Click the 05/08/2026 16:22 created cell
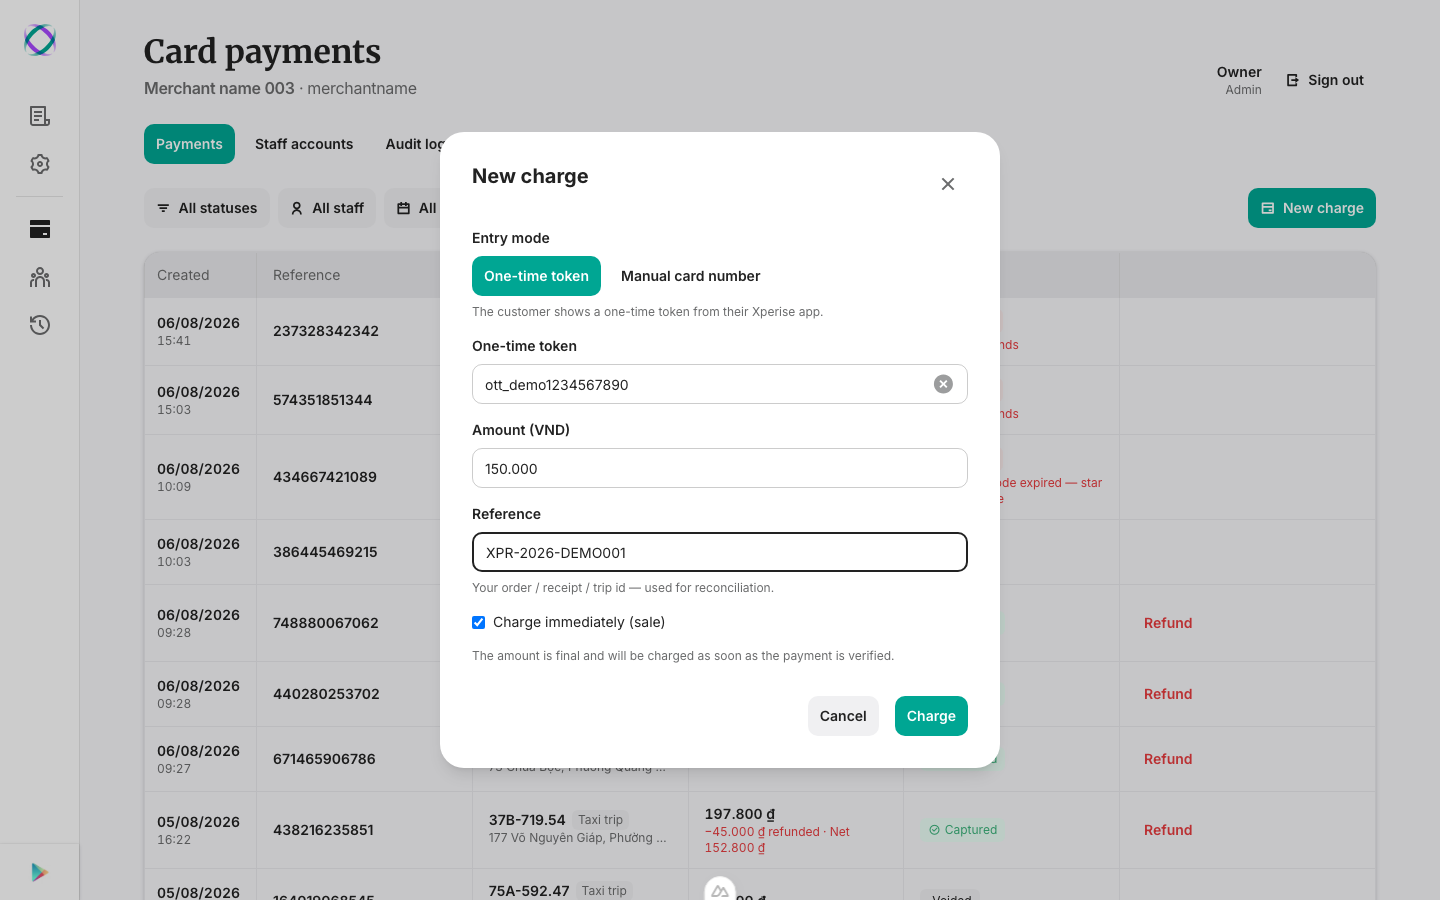The height and width of the screenshot is (900, 1440). [x=199, y=830]
